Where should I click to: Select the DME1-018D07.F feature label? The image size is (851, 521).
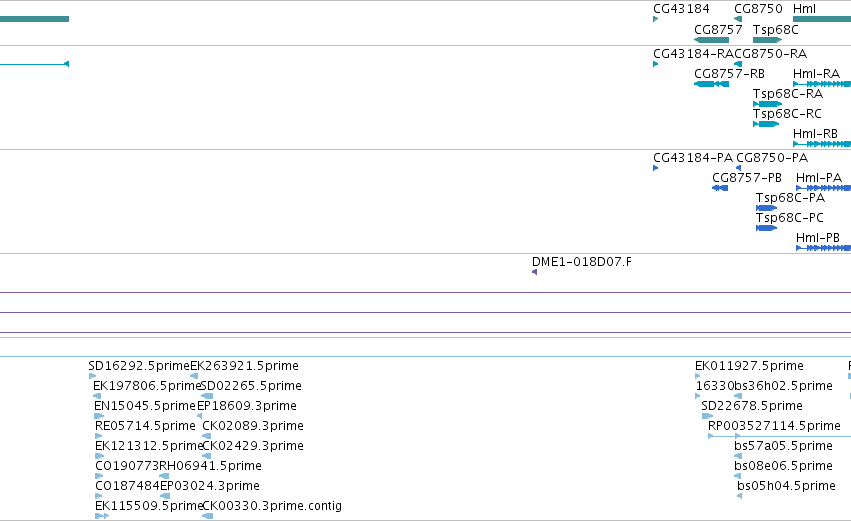pyautogui.click(x=582, y=262)
